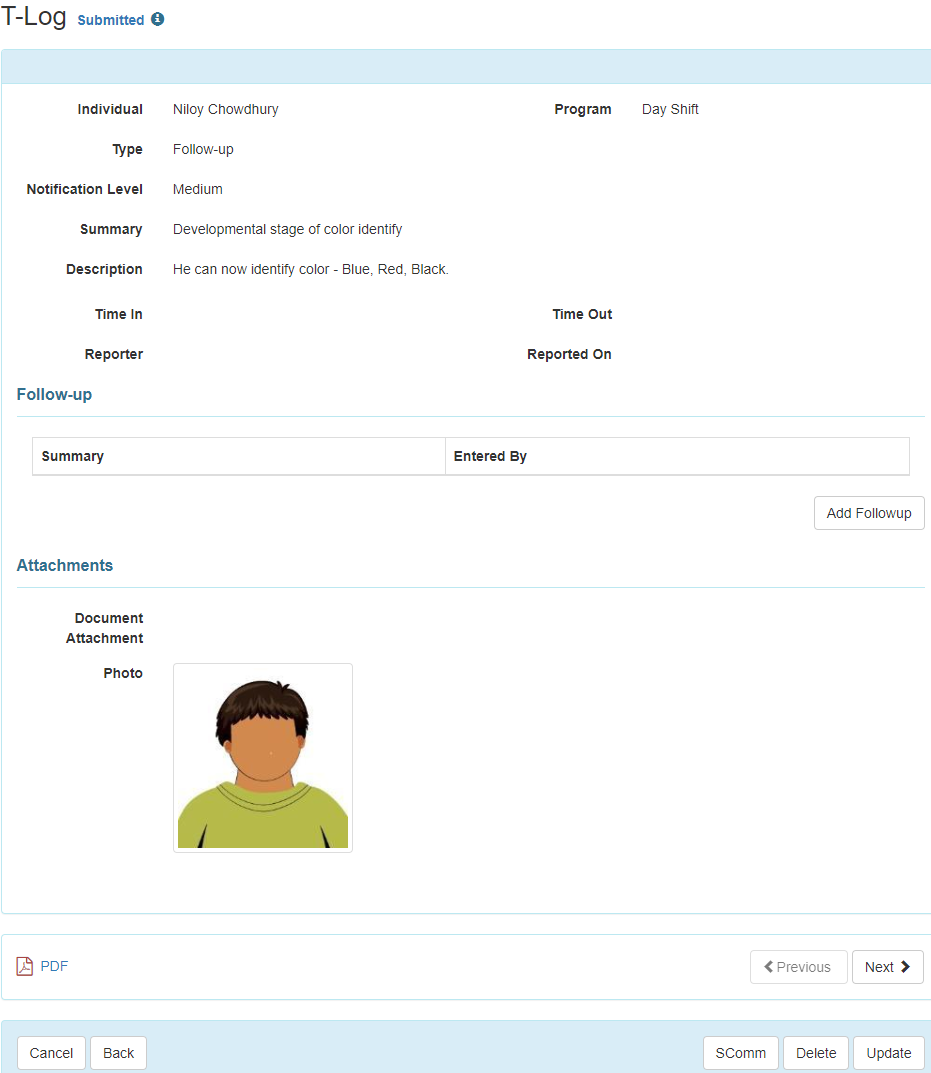
Task: Click the Description field label
Action: pyautogui.click(x=104, y=270)
